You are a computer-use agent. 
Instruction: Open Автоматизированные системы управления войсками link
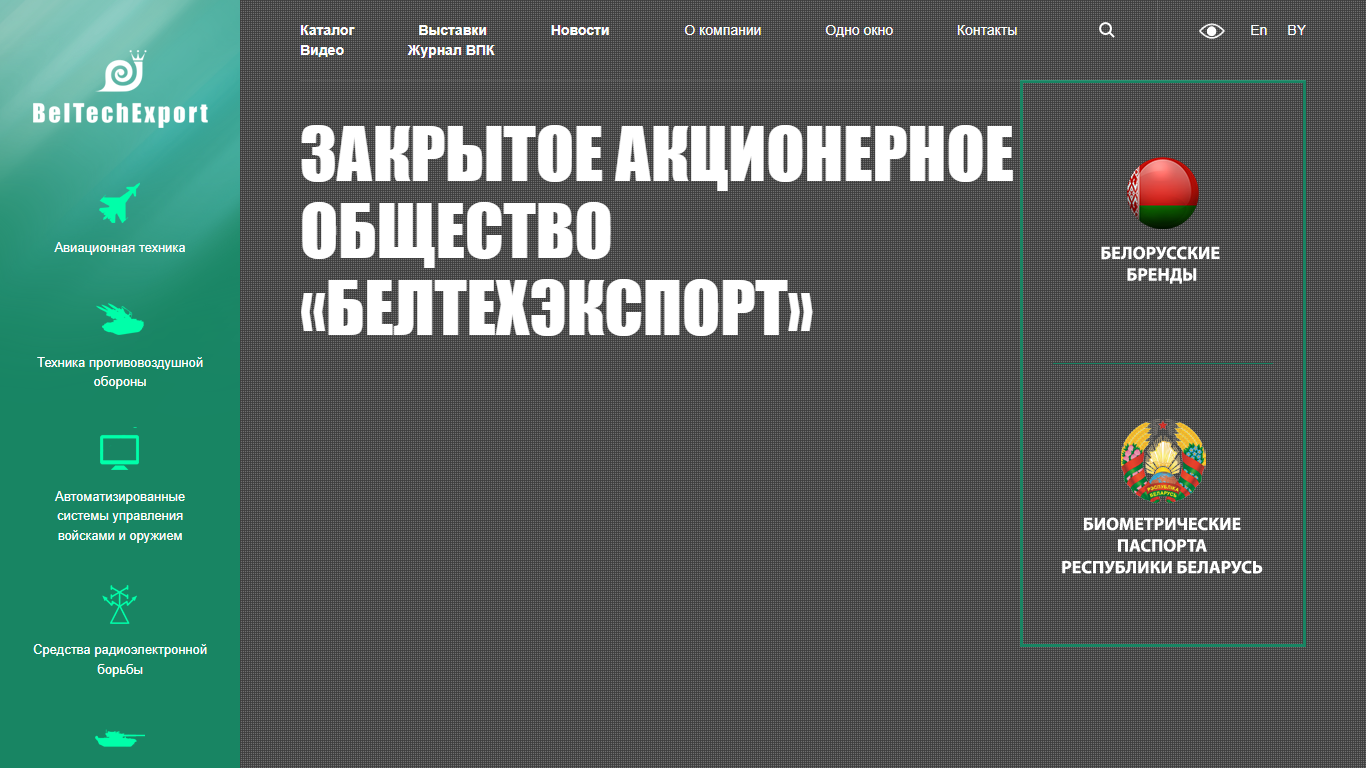coord(120,516)
